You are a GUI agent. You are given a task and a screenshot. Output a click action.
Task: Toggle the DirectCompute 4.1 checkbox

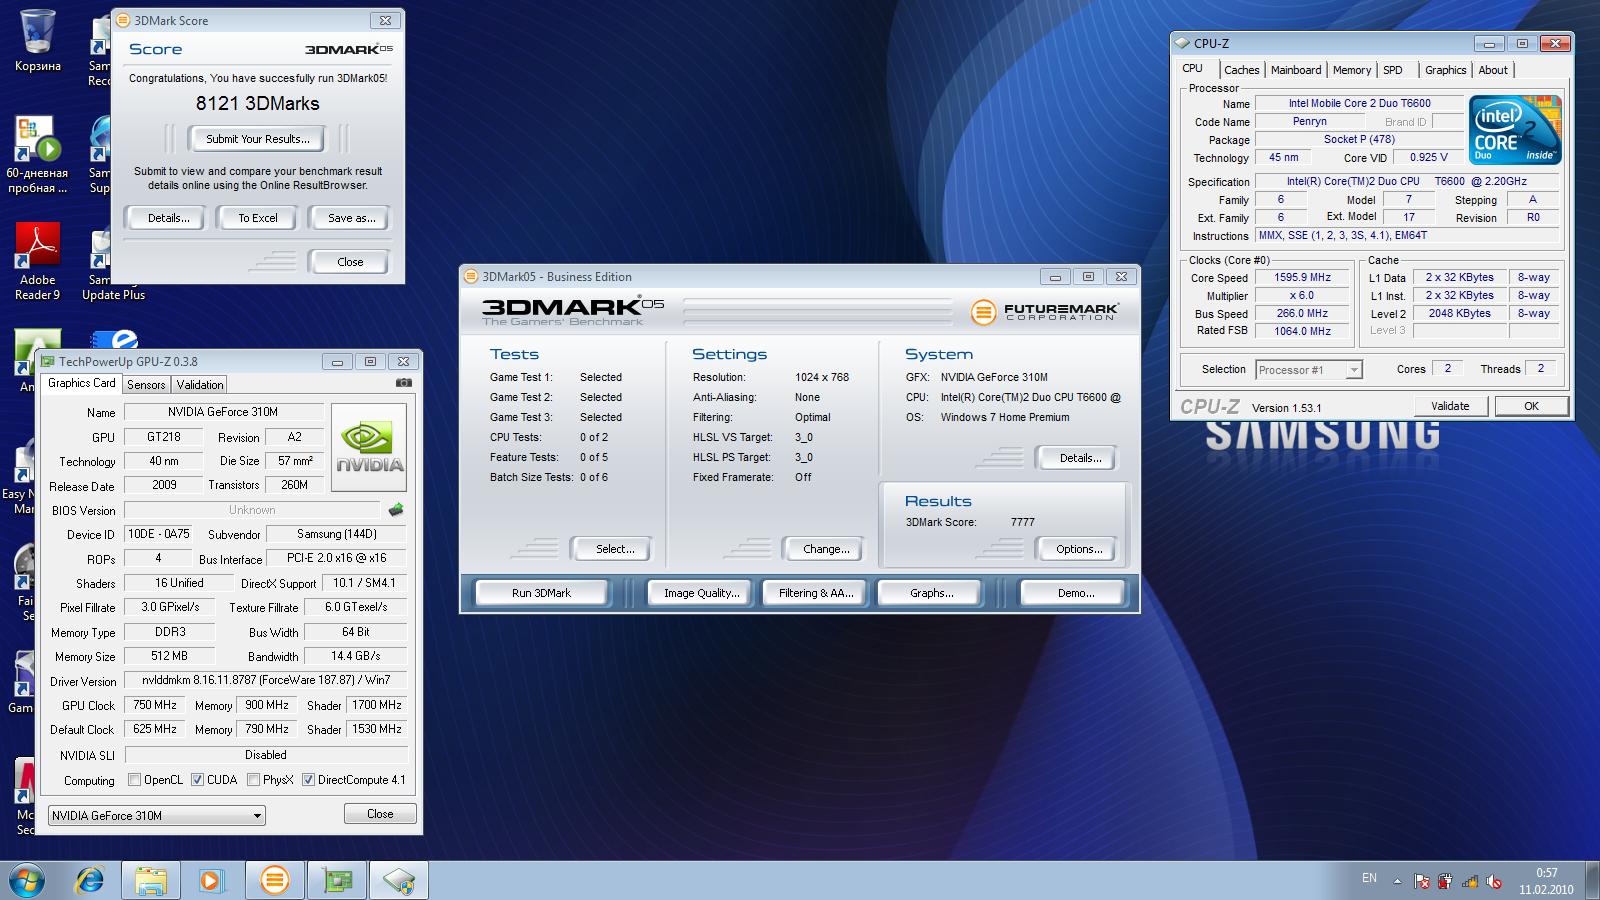pyautogui.click(x=308, y=780)
